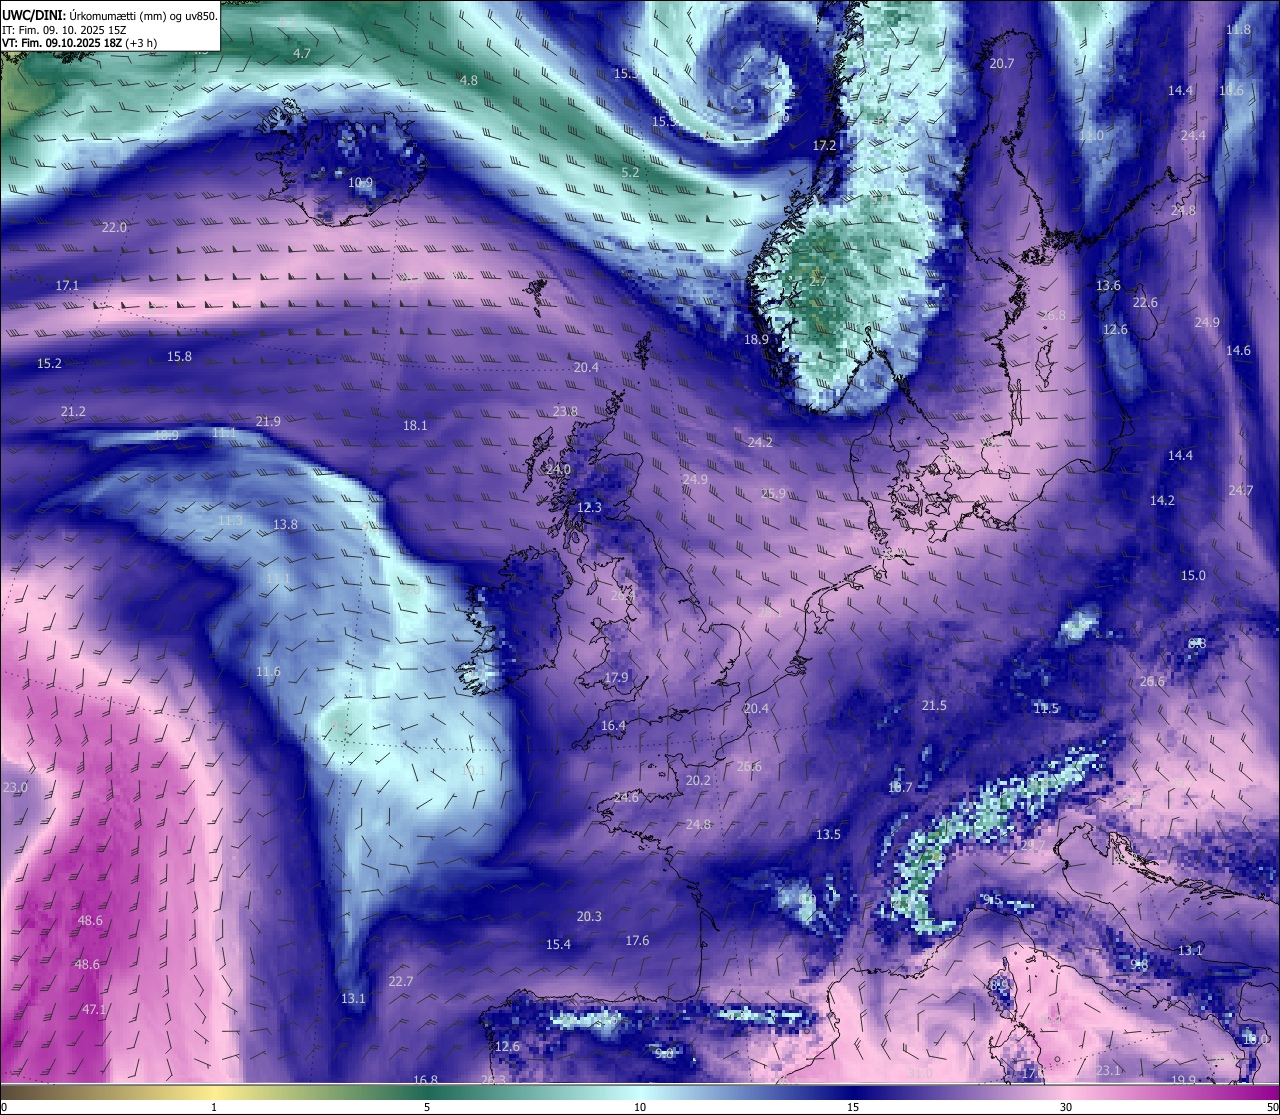Click the value 16.8 near the color scale

click(426, 1079)
